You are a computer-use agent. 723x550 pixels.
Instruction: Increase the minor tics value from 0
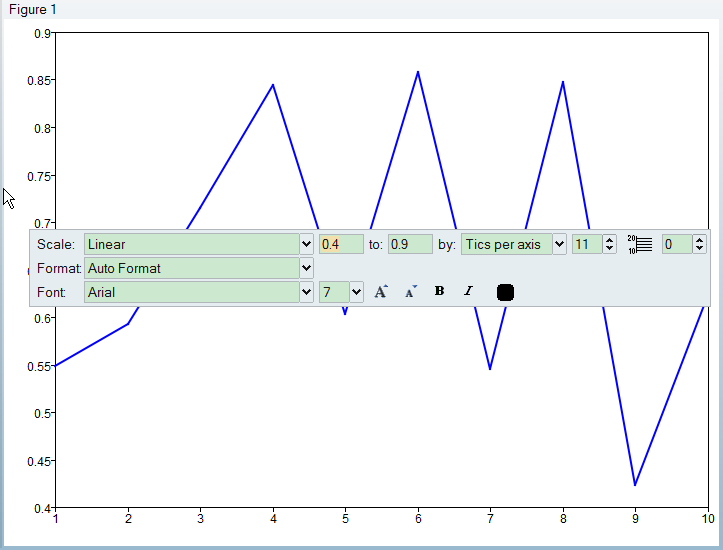[x=699, y=240]
